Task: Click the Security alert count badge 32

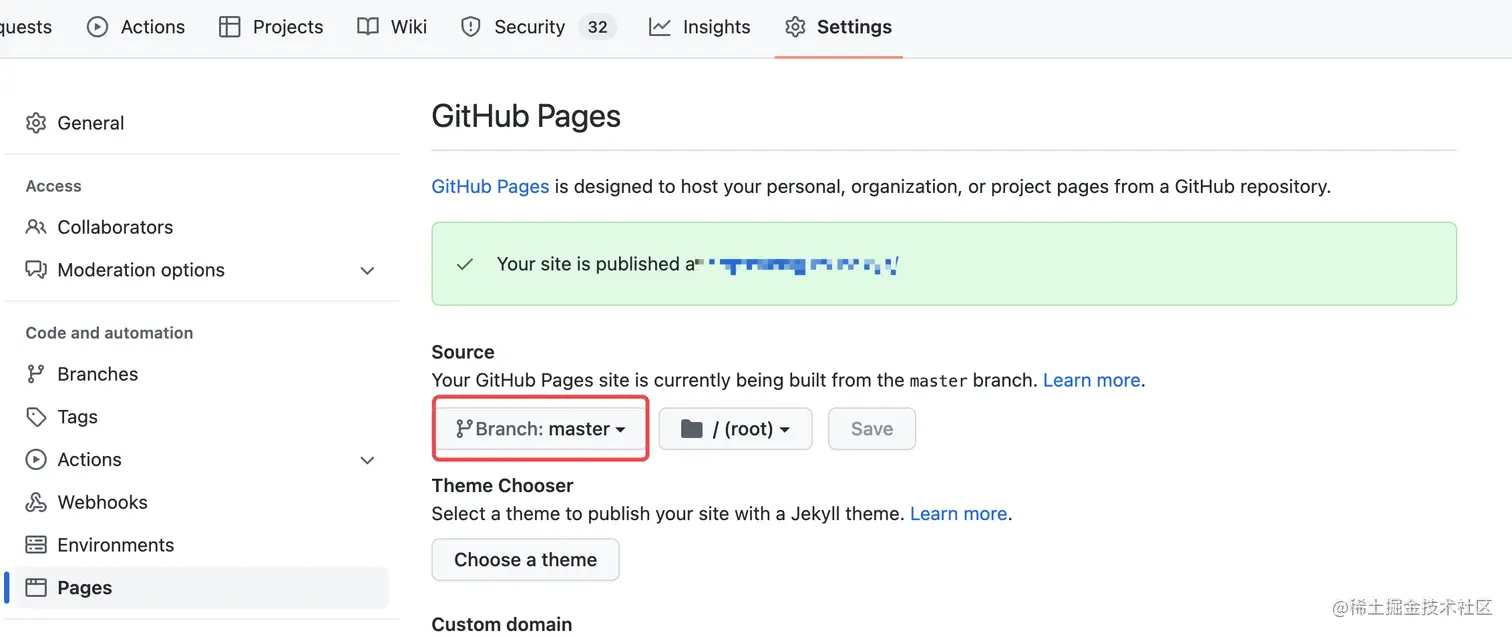Action: [598, 27]
